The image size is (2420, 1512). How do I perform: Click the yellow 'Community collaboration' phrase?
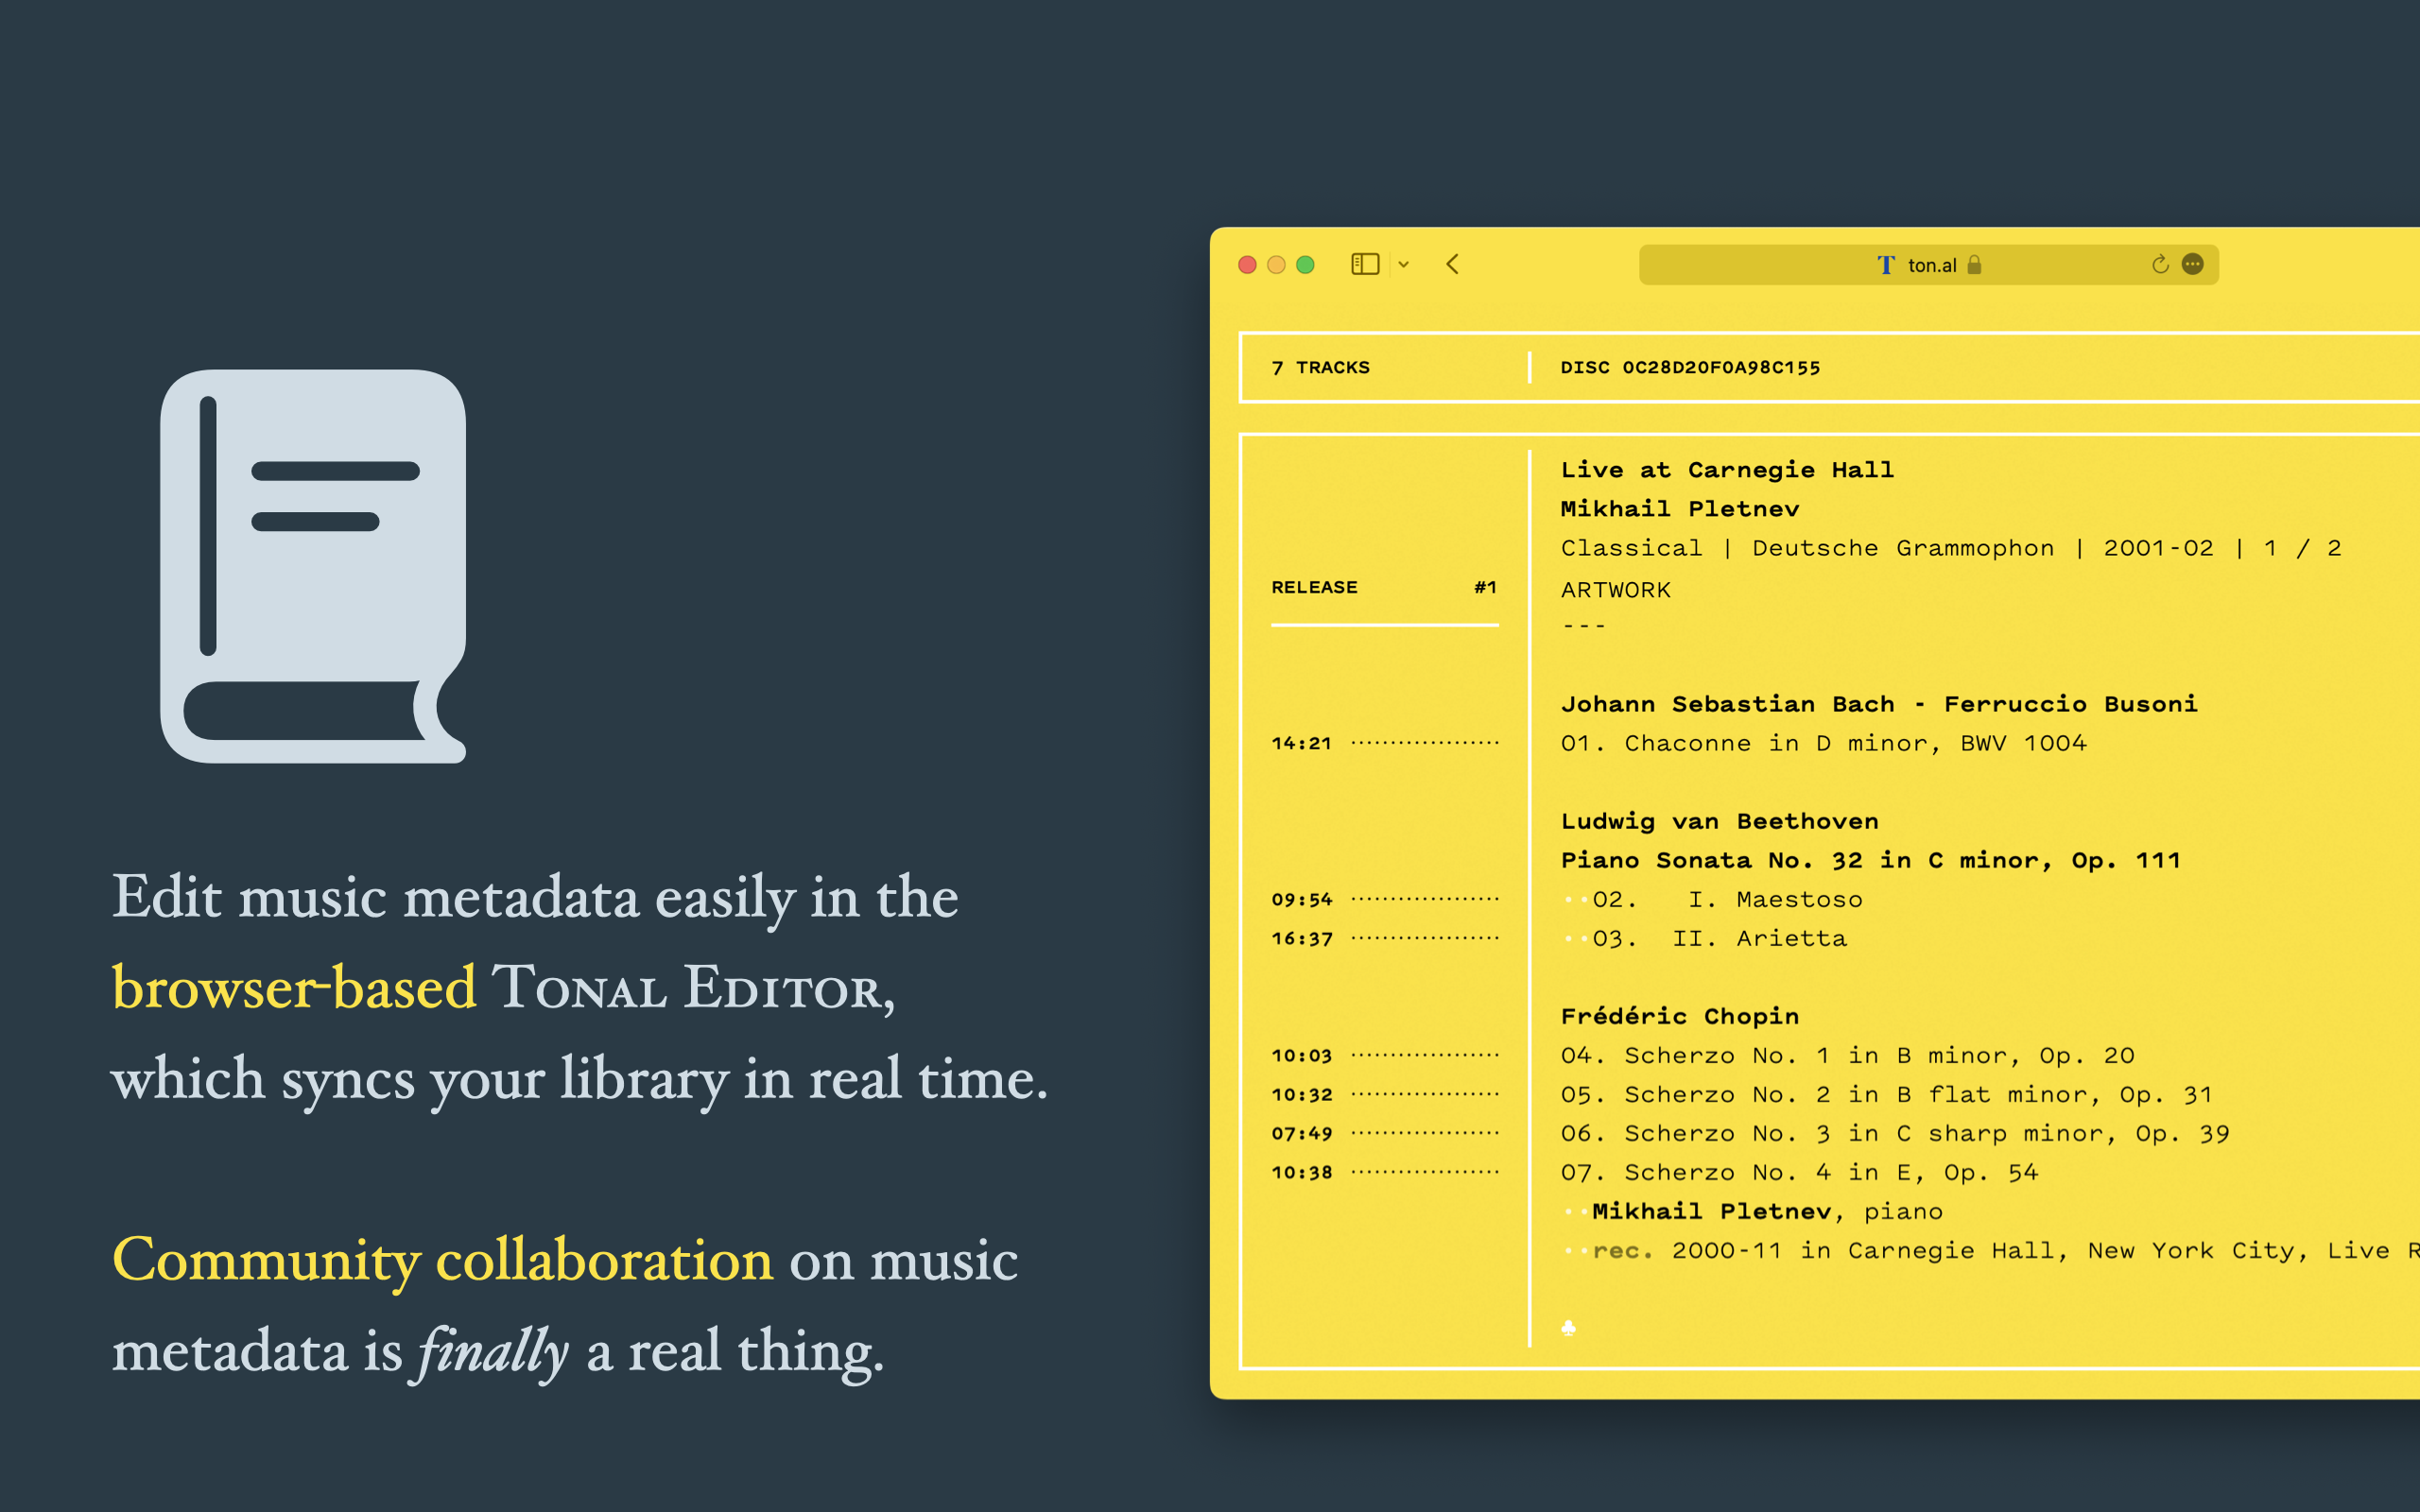click(x=442, y=1260)
